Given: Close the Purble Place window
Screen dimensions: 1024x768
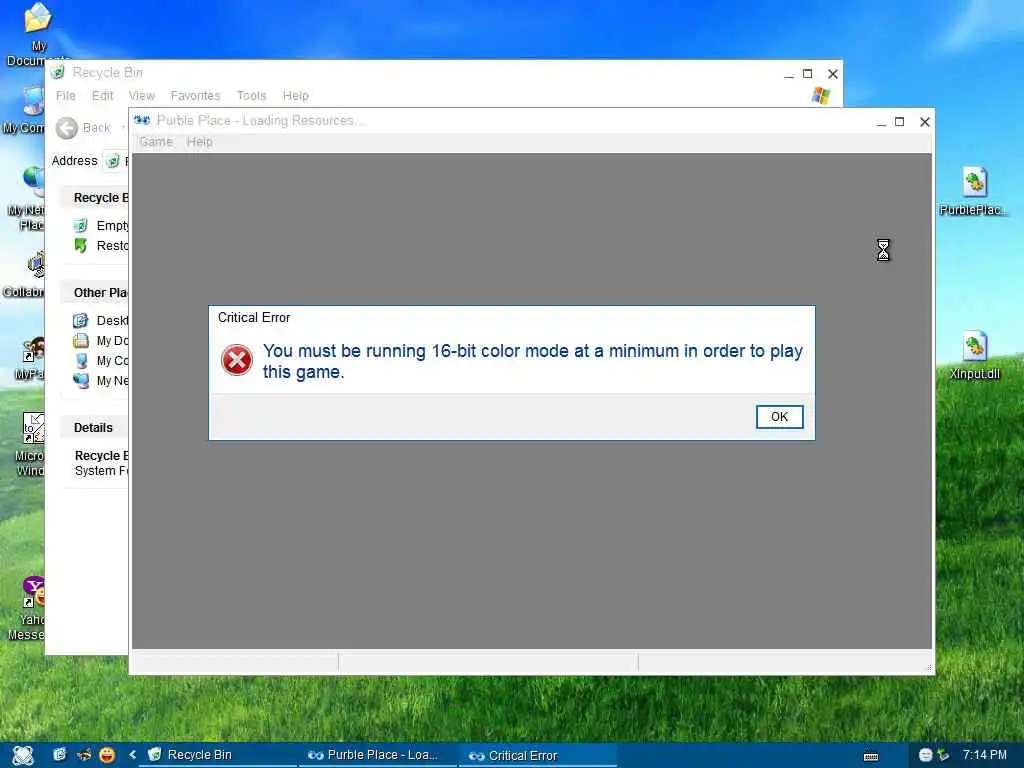Looking at the screenshot, I should coord(924,121).
